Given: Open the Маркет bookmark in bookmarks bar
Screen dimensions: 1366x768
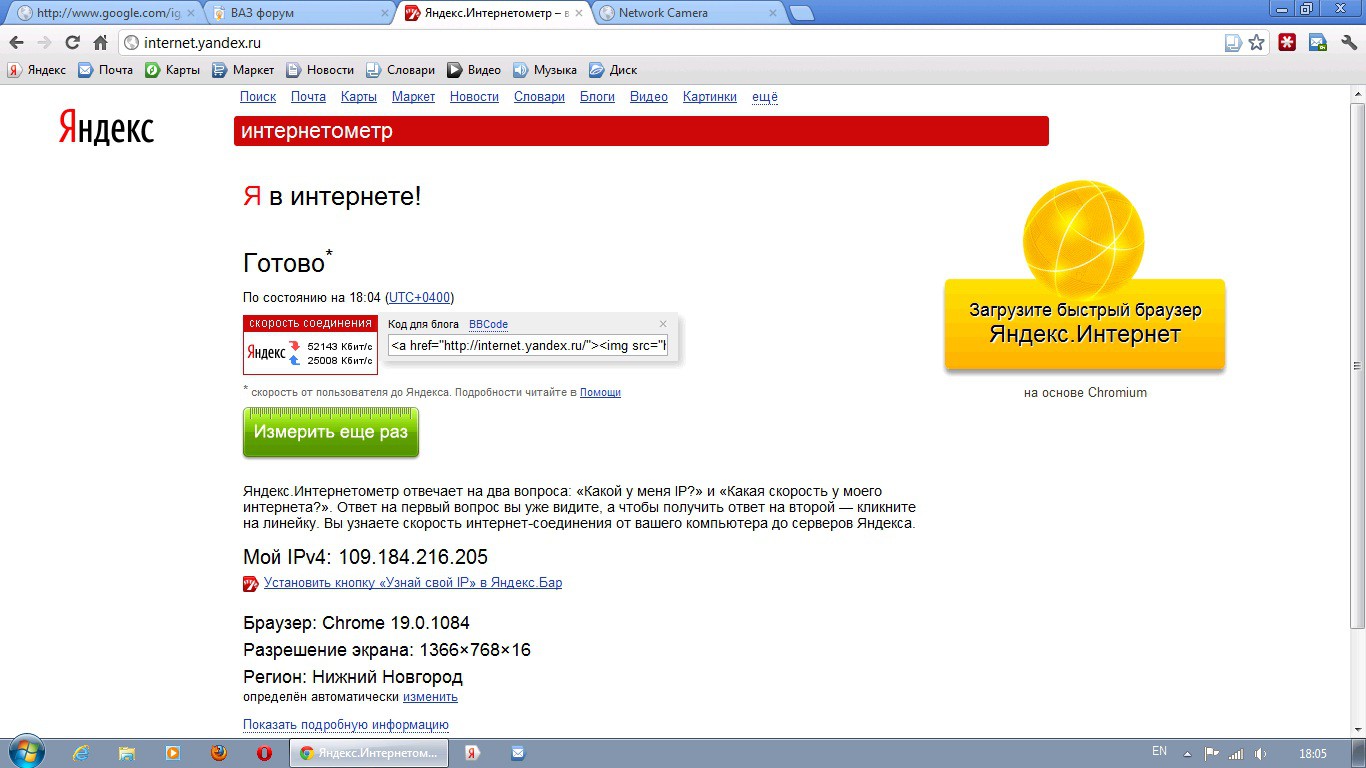Looking at the screenshot, I should tap(243, 70).
